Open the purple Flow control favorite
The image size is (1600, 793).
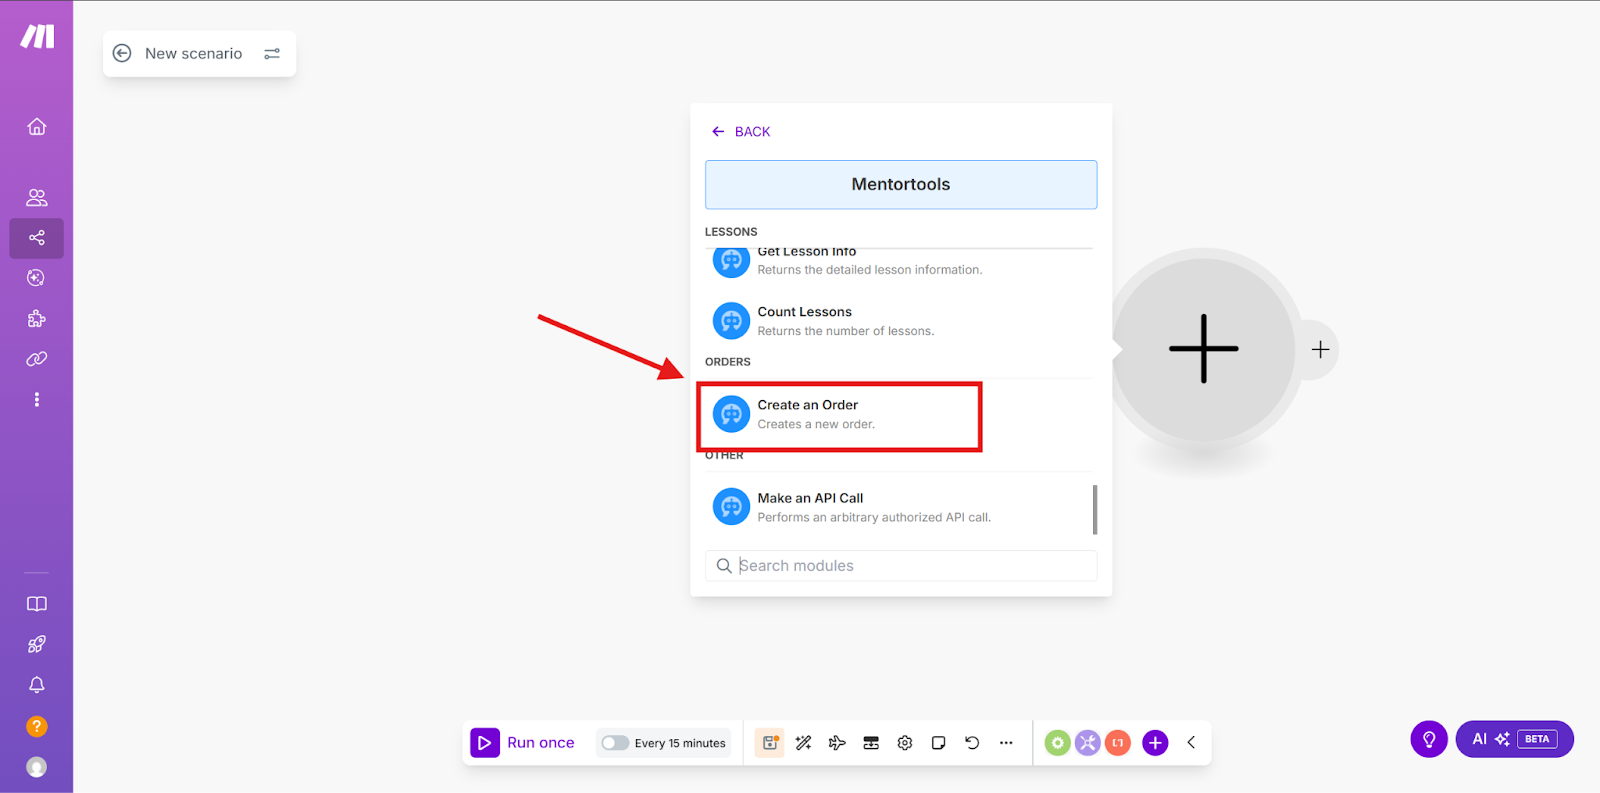[1087, 743]
